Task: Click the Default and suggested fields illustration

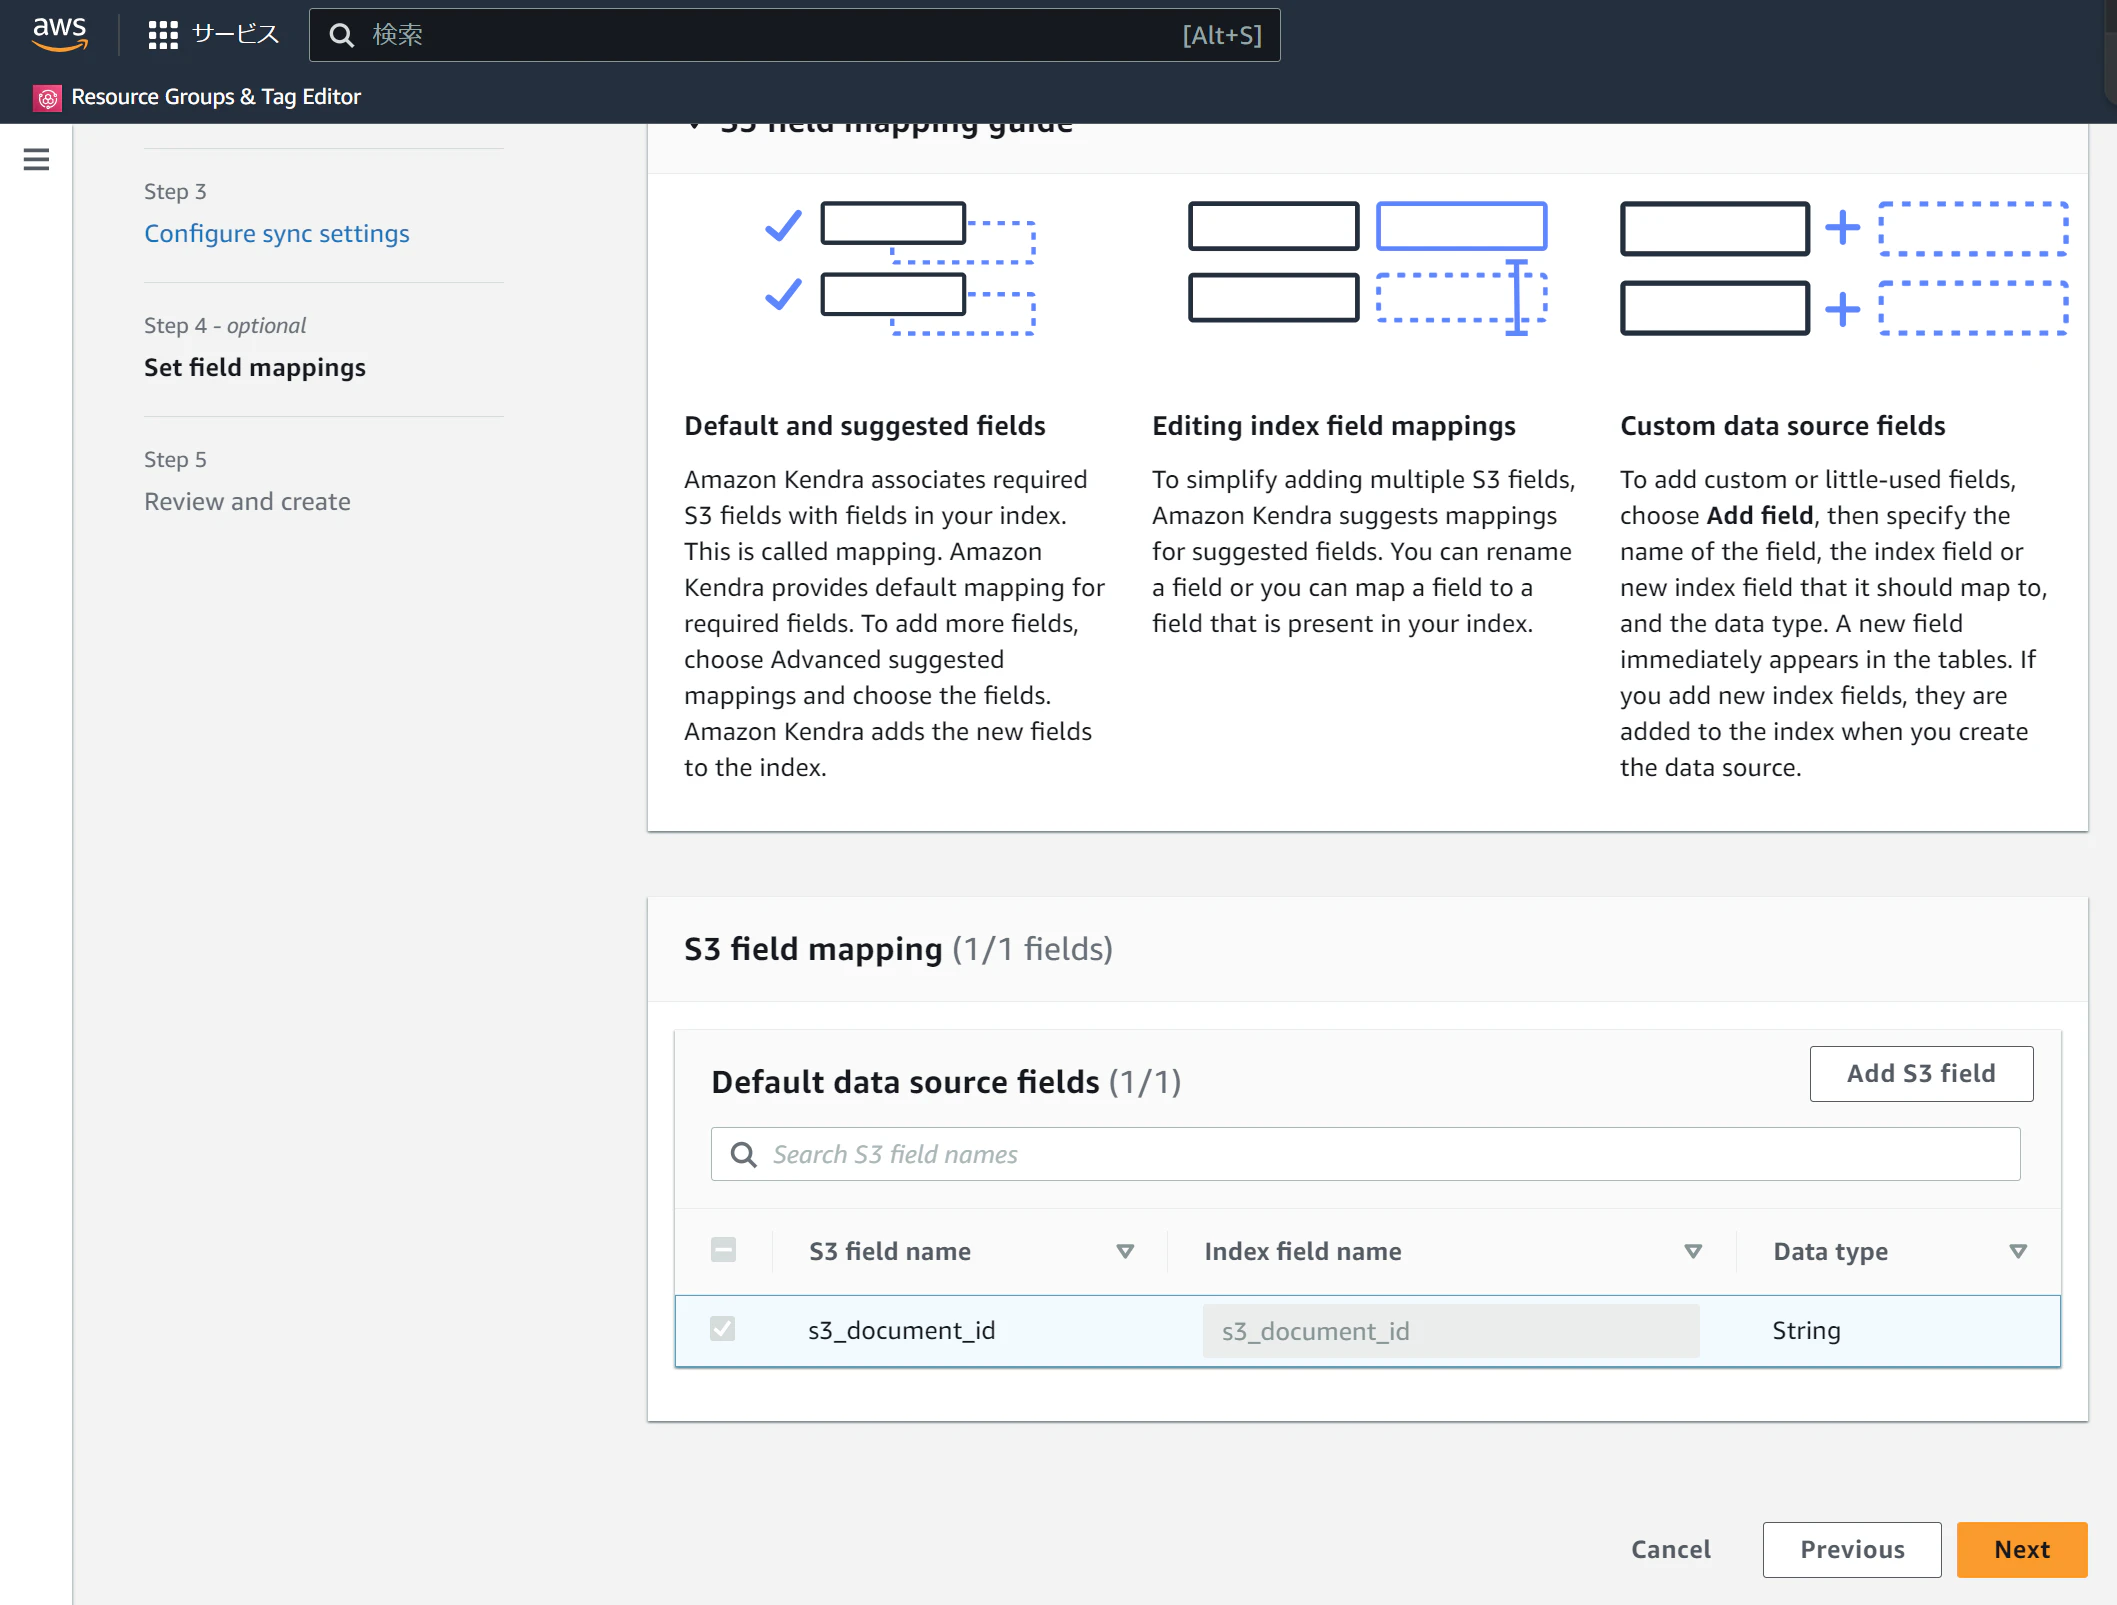Action: 898,268
